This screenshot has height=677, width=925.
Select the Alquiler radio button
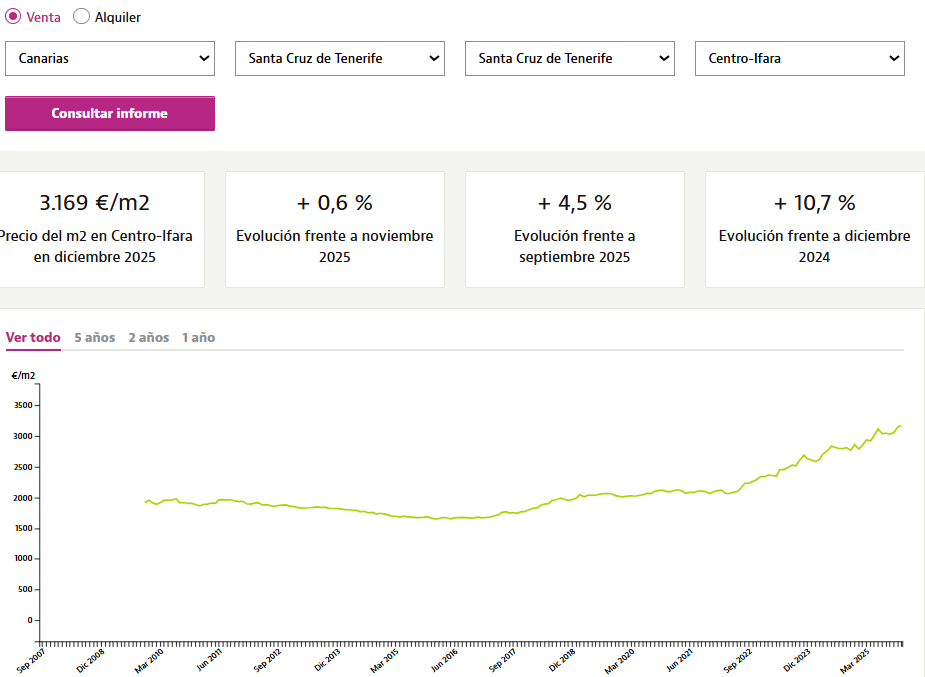(x=82, y=17)
